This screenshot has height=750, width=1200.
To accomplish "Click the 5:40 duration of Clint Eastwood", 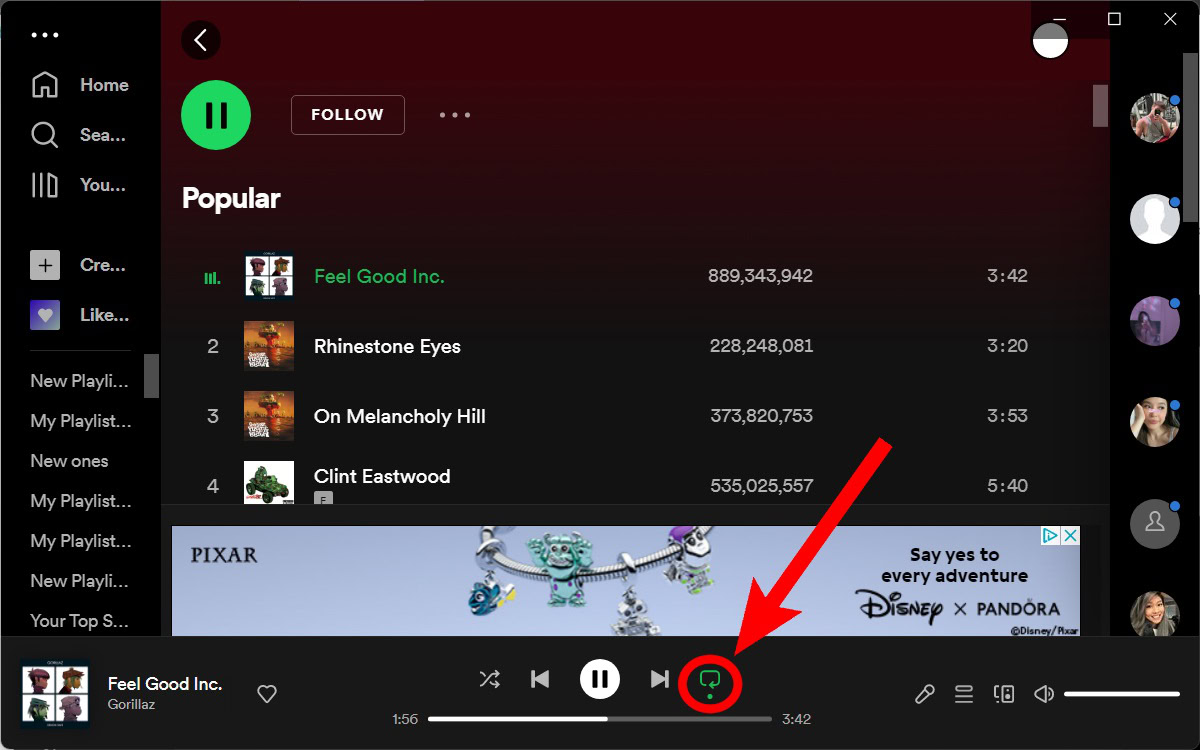I will click(x=1007, y=486).
